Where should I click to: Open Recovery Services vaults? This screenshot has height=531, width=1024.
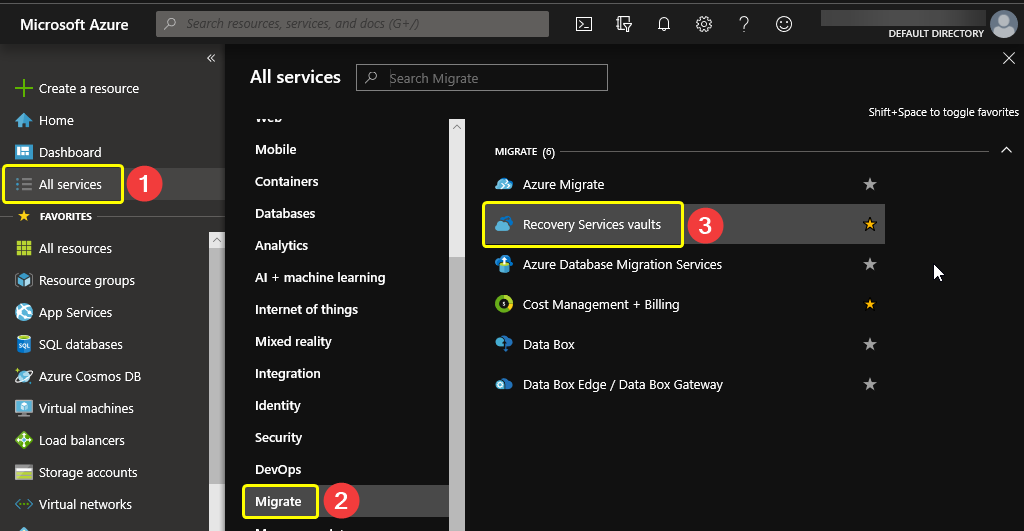click(x=592, y=224)
